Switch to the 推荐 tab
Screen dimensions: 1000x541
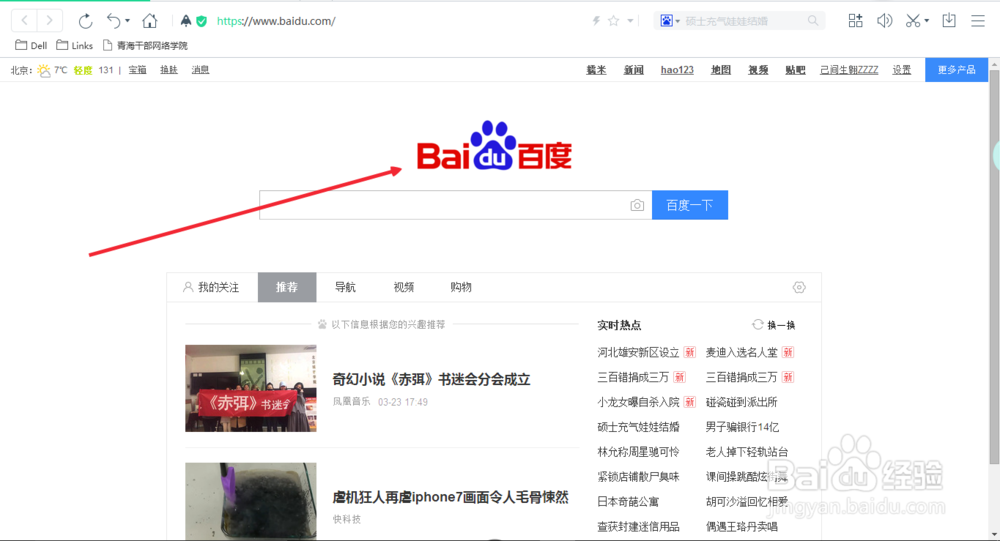pyautogui.click(x=287, y=287)
